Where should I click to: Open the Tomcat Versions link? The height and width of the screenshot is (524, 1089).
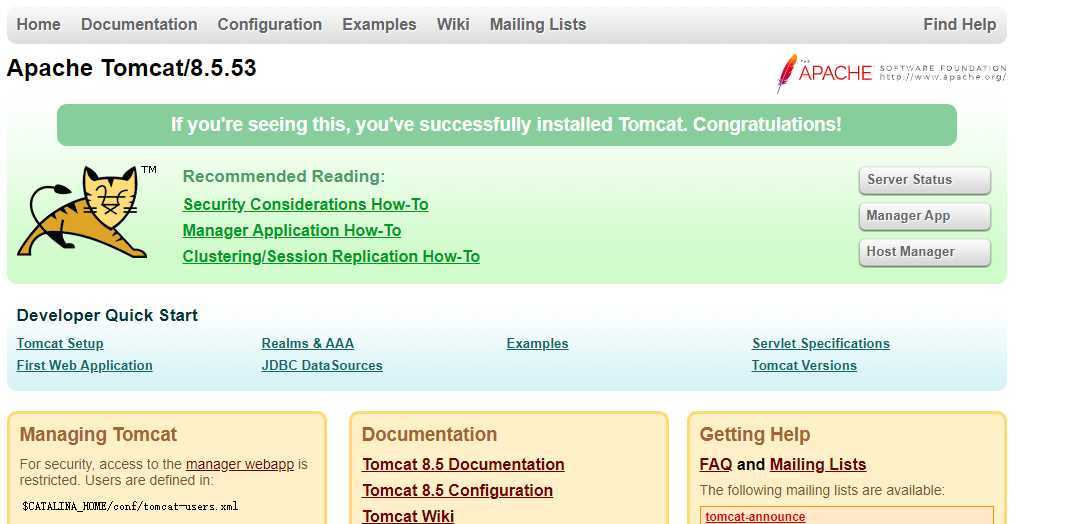pos(804,366)
